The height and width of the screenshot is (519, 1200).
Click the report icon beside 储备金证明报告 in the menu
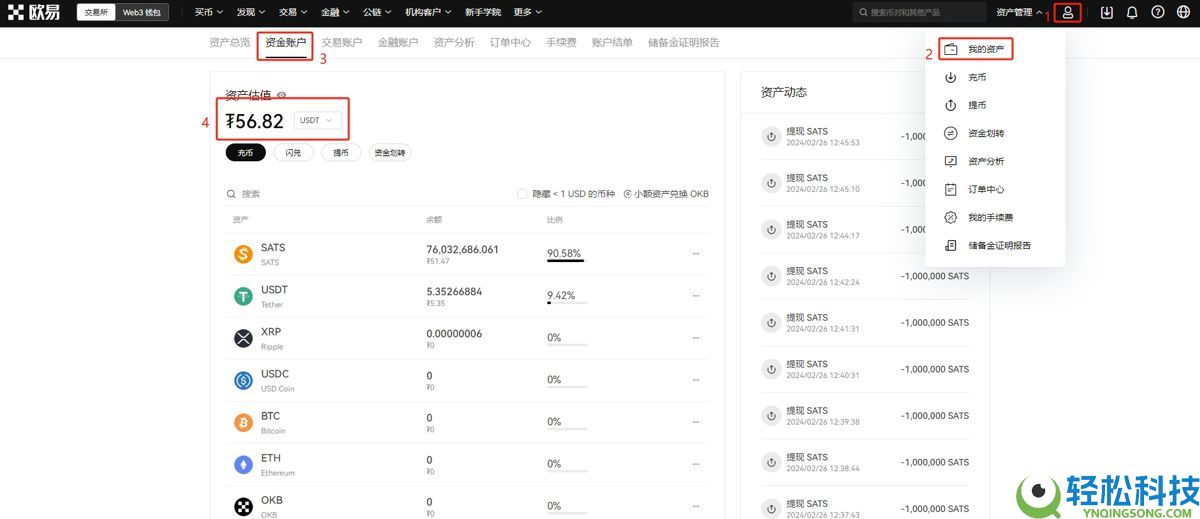(951, 245)
